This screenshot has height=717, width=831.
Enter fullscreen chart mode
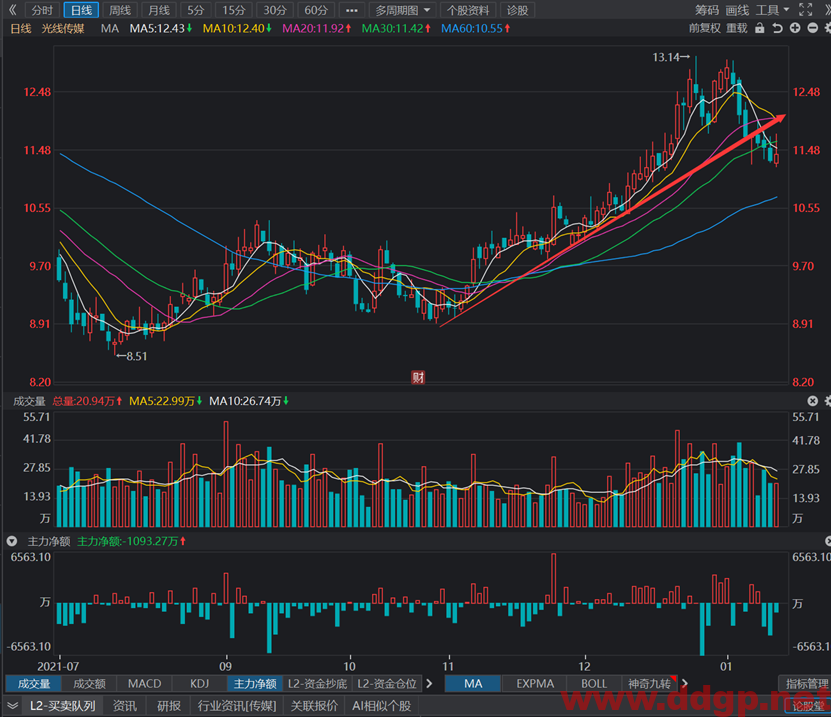point(806,10)
